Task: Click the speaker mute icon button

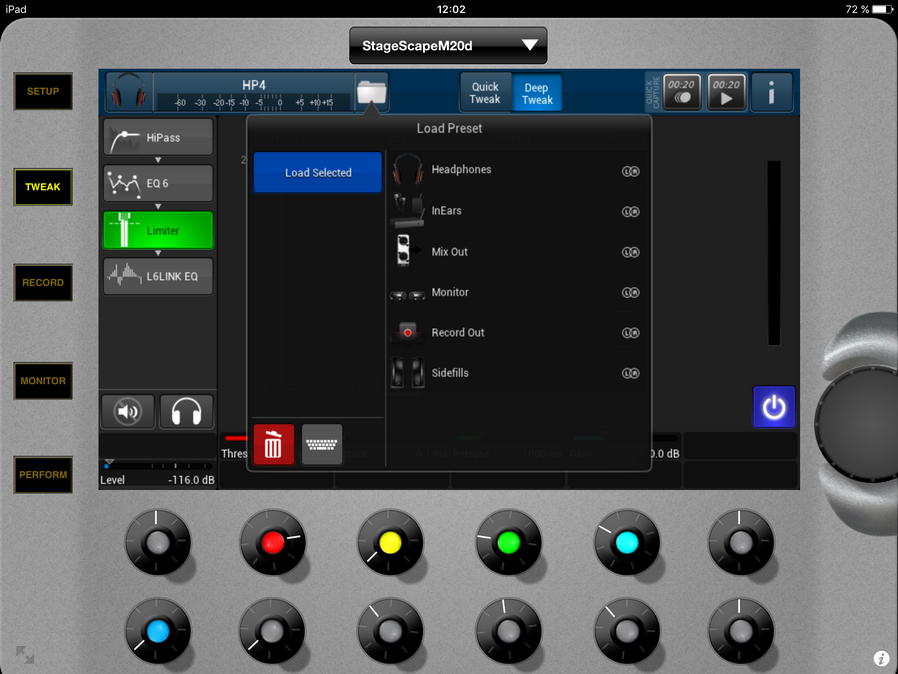Action: 128,411
